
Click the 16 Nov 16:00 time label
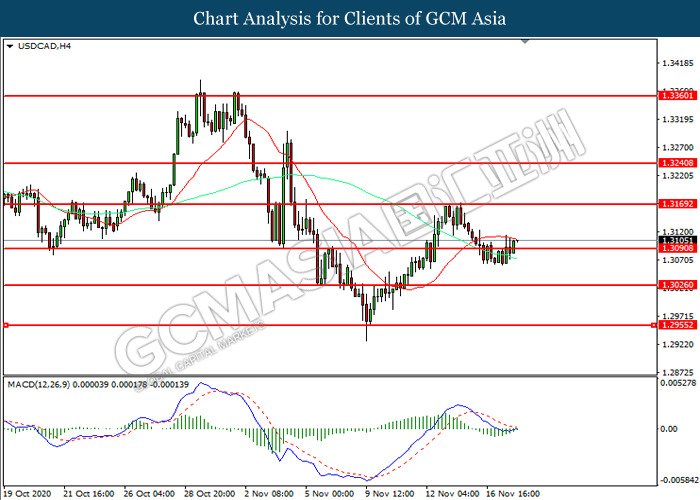point(513,494)
